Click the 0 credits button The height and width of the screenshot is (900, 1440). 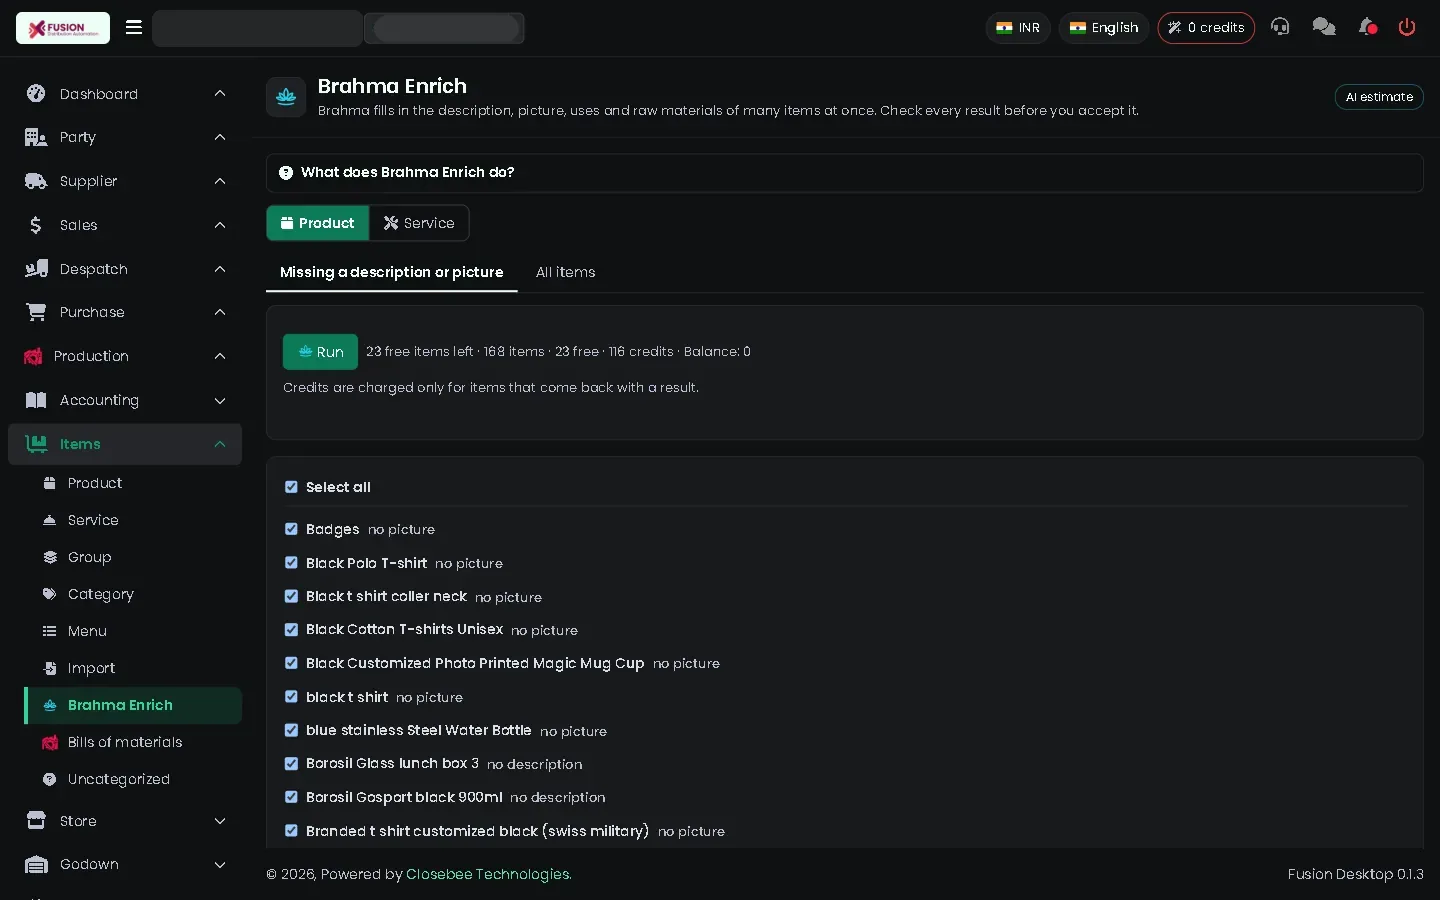1206,28
